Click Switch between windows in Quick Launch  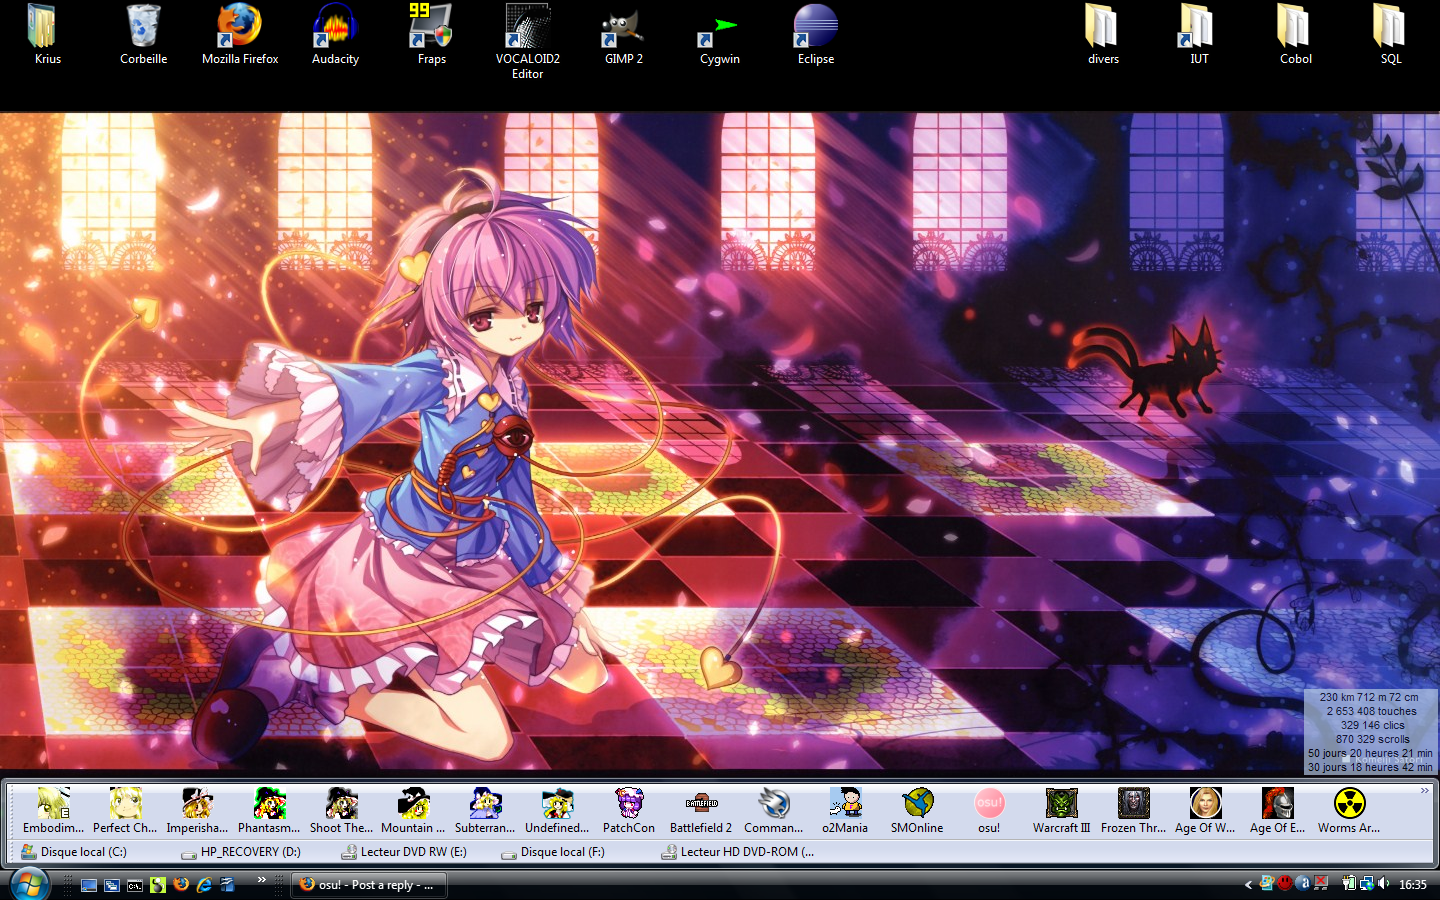pyautogui.click(x=112, y=885)
